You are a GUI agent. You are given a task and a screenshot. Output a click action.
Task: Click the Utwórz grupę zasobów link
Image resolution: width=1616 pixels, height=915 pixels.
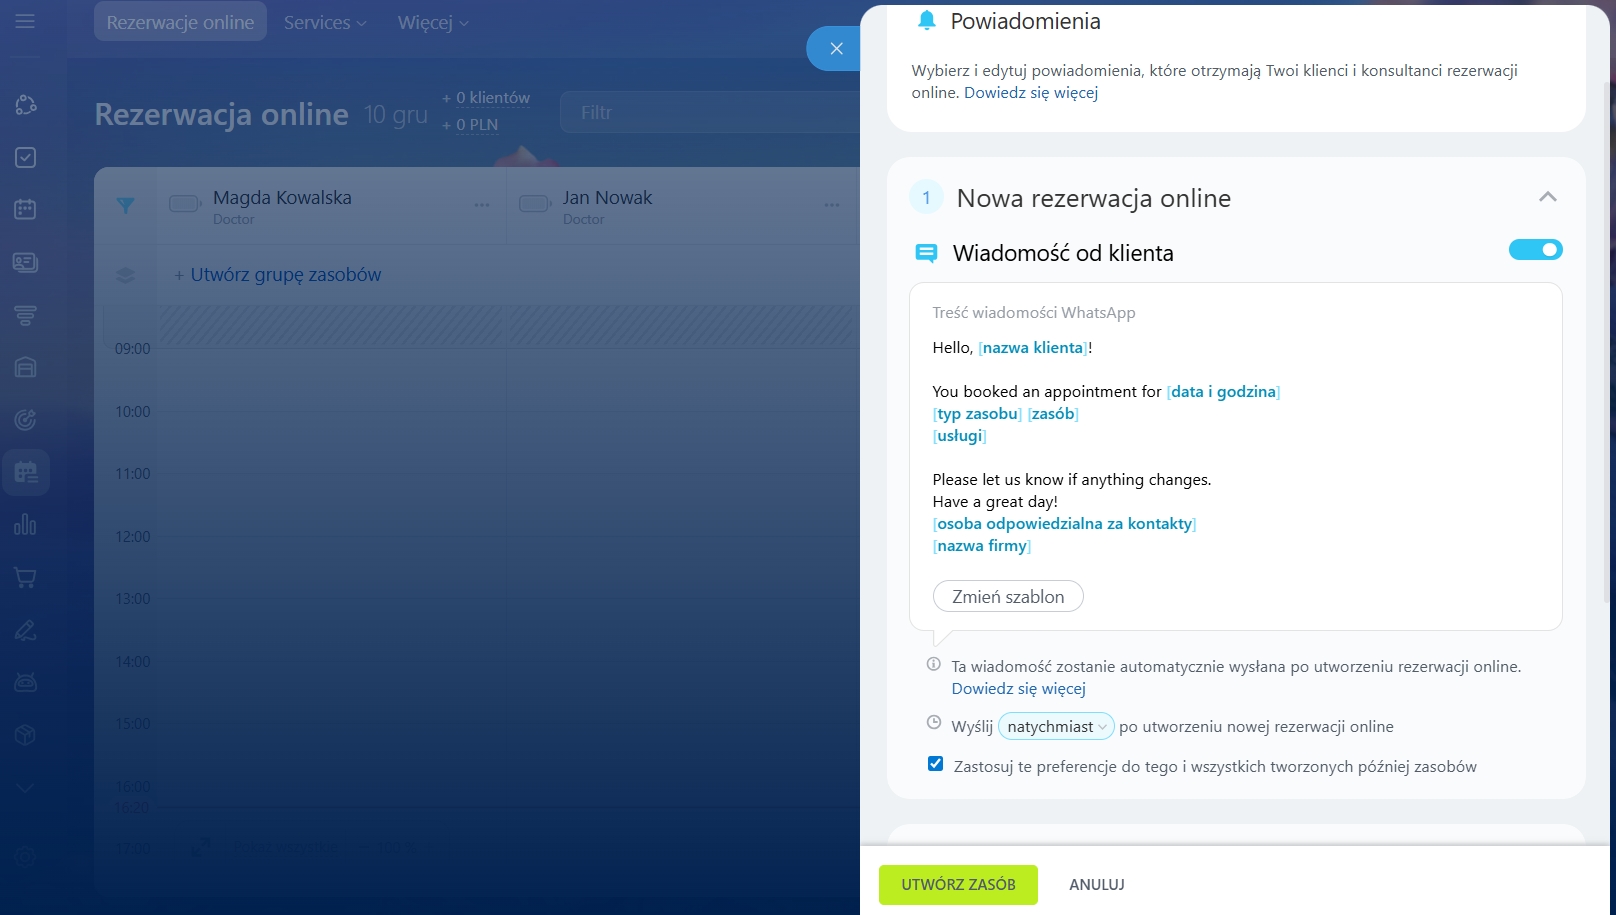[285, 275]
